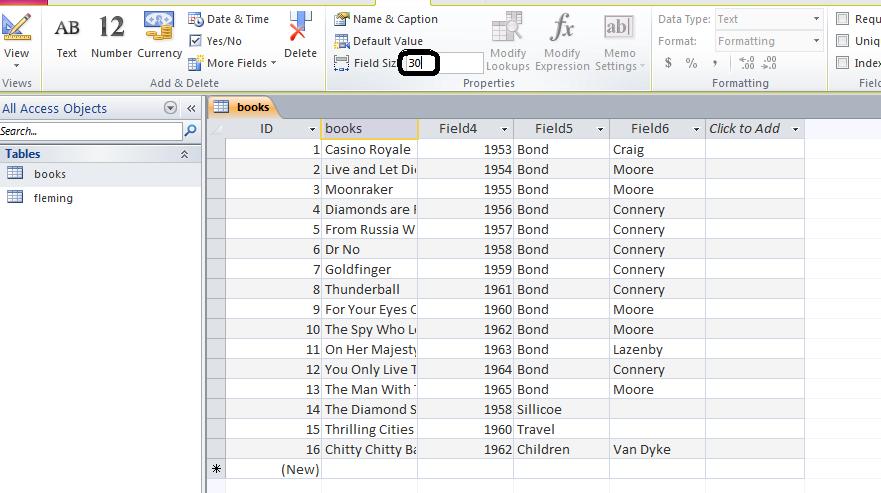Viewport: 881px width, 493px height.
Task: Add a Text field with AB icon
Action: (66, 26)
